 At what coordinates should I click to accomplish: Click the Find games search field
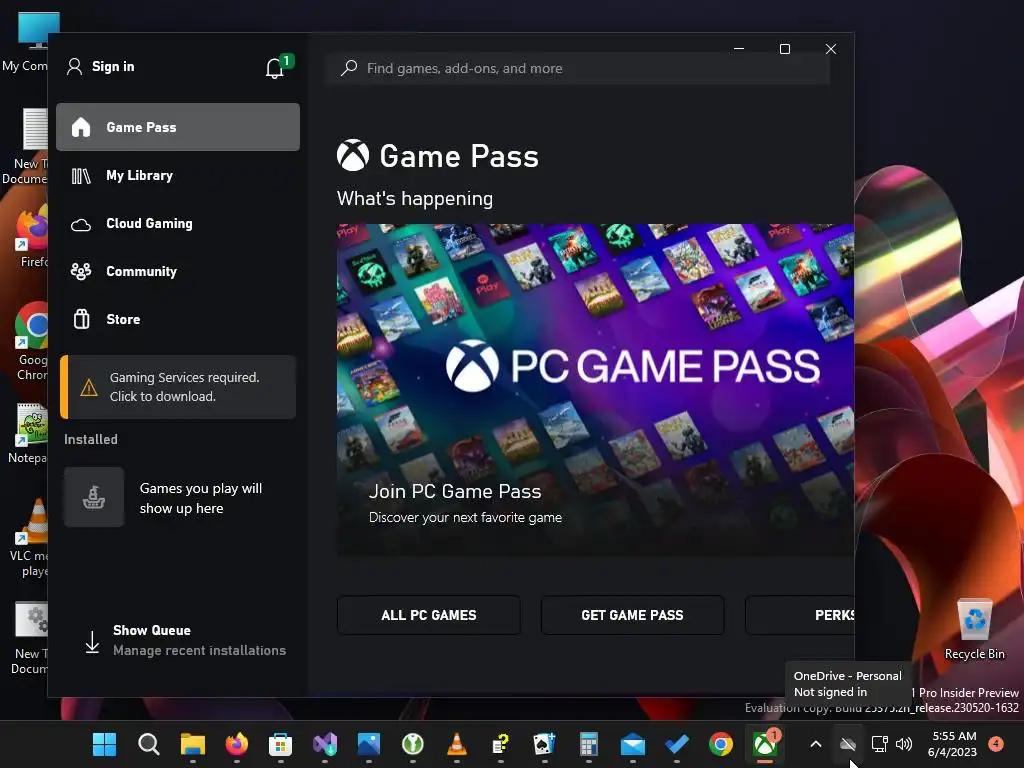coord(577,69)
